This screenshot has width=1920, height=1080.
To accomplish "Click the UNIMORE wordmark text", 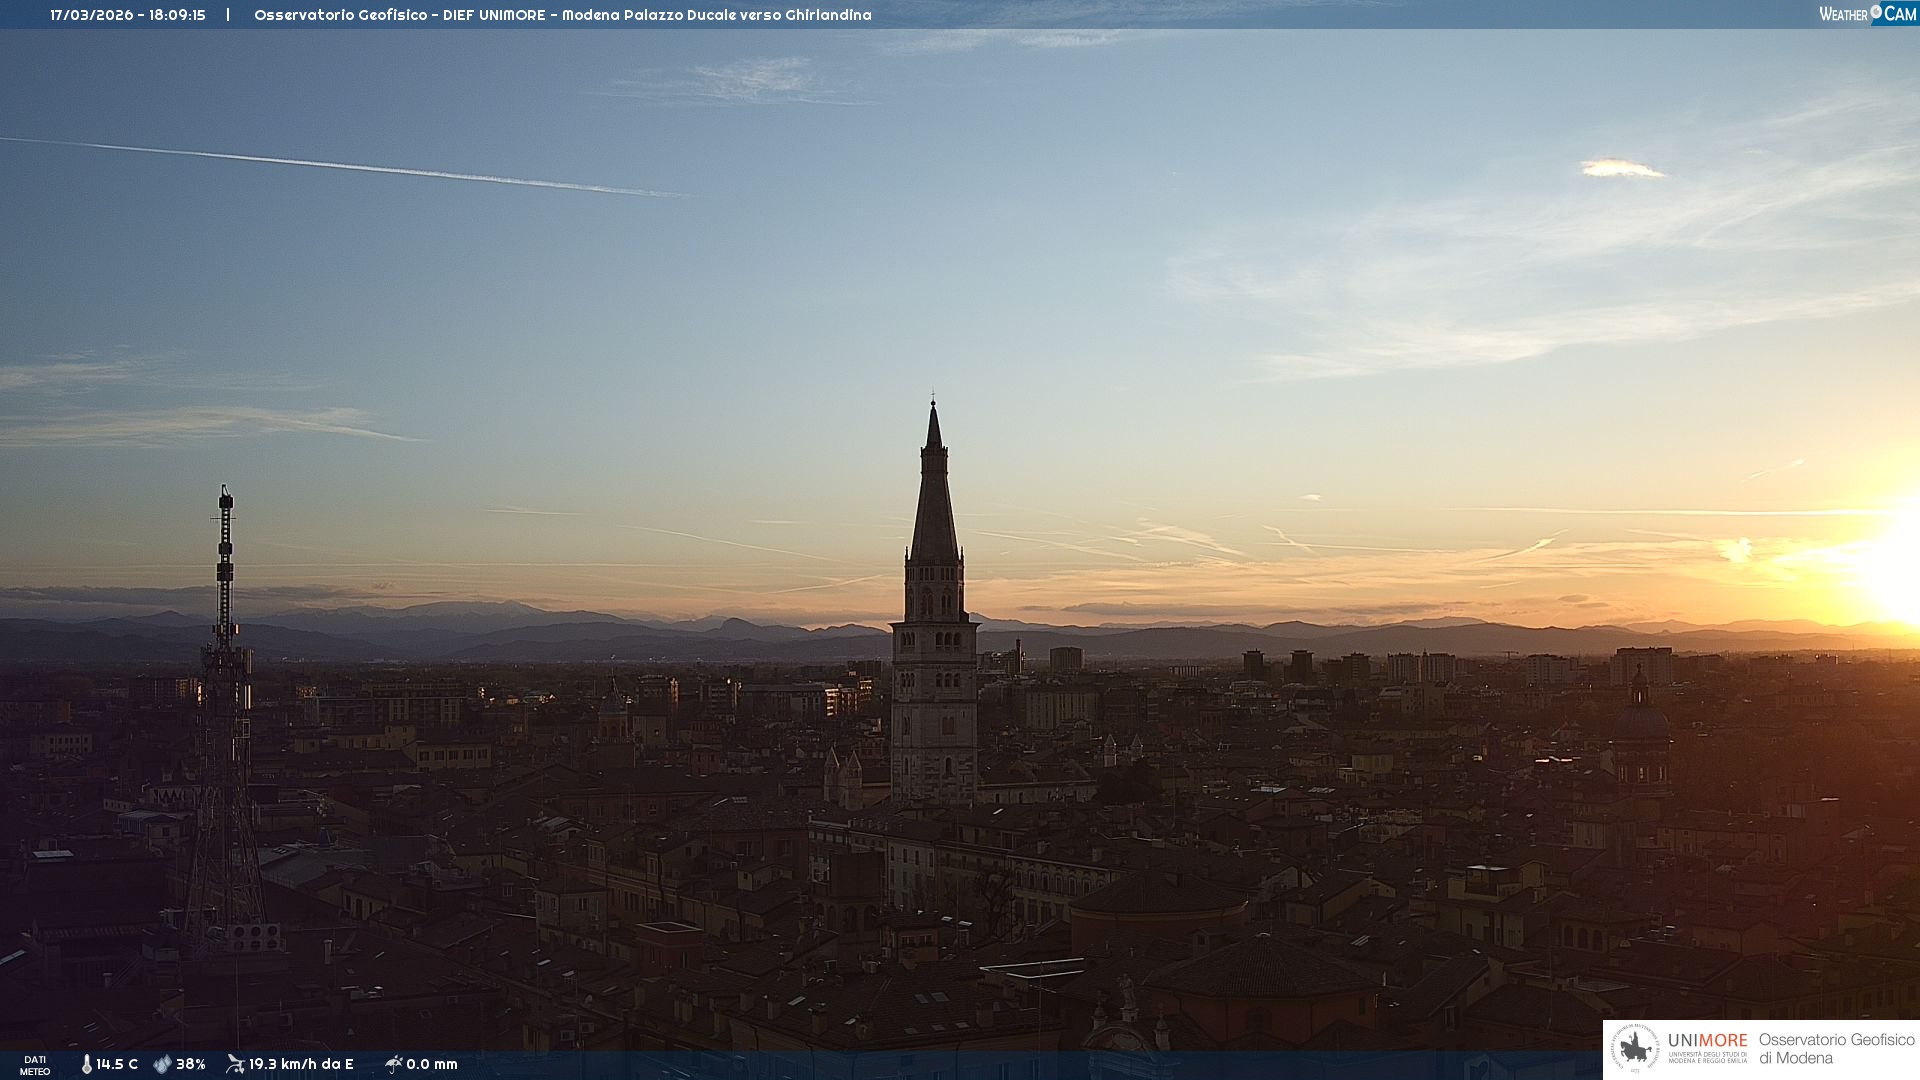I will click(x=1707, y=1041).
